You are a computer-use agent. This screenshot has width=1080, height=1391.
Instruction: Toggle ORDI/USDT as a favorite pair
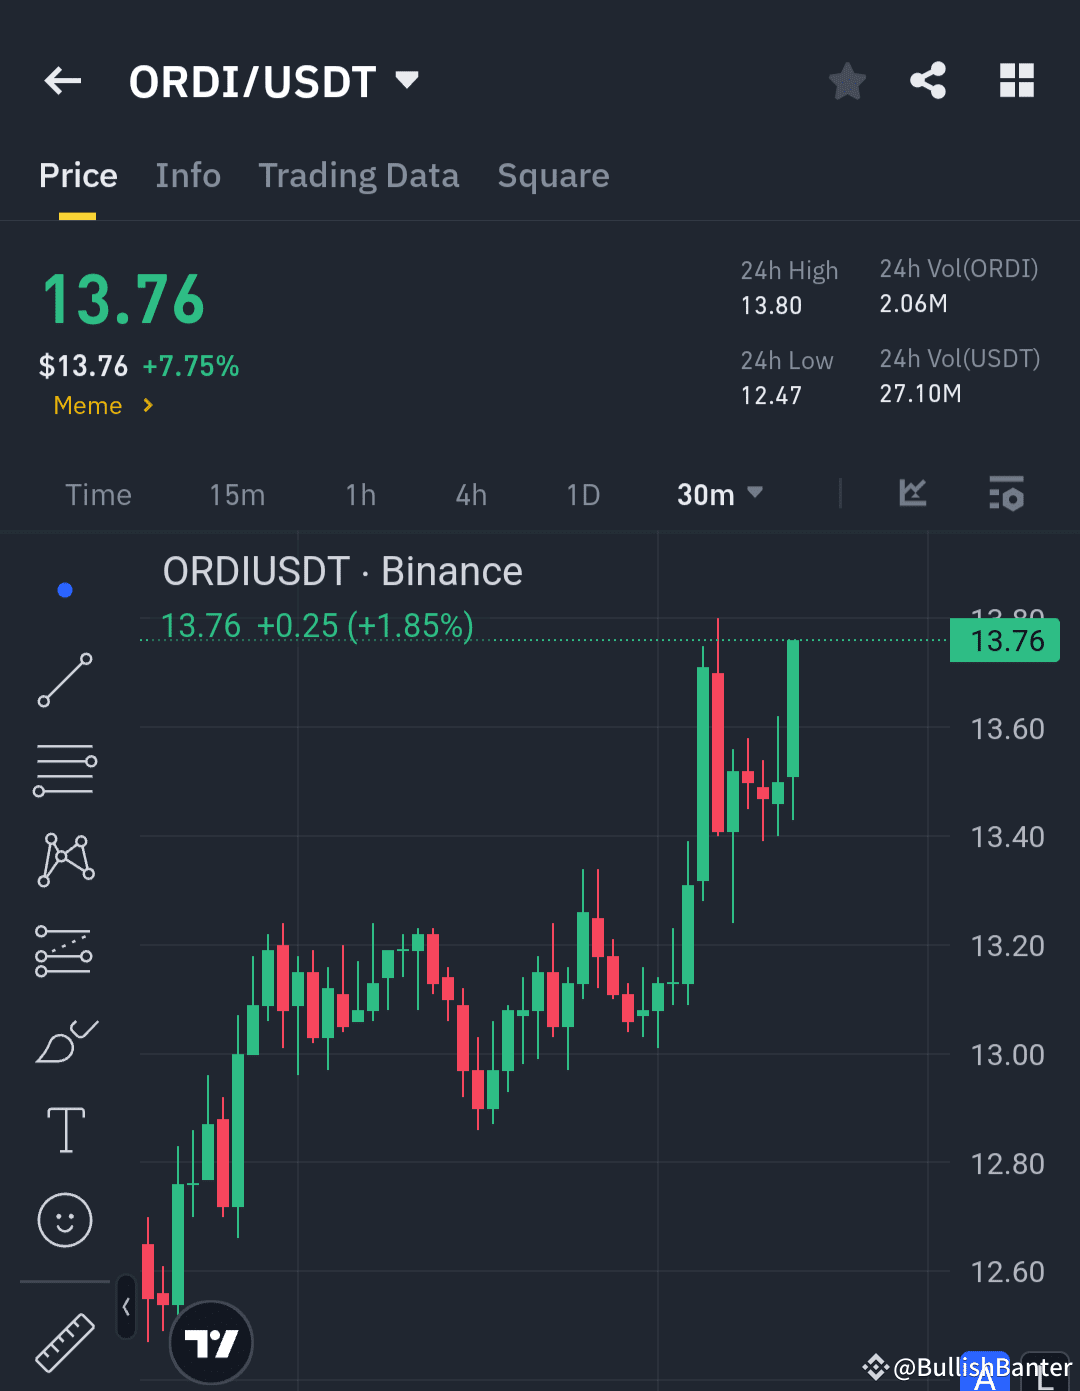pyautogui.click(x=847, y=81)
